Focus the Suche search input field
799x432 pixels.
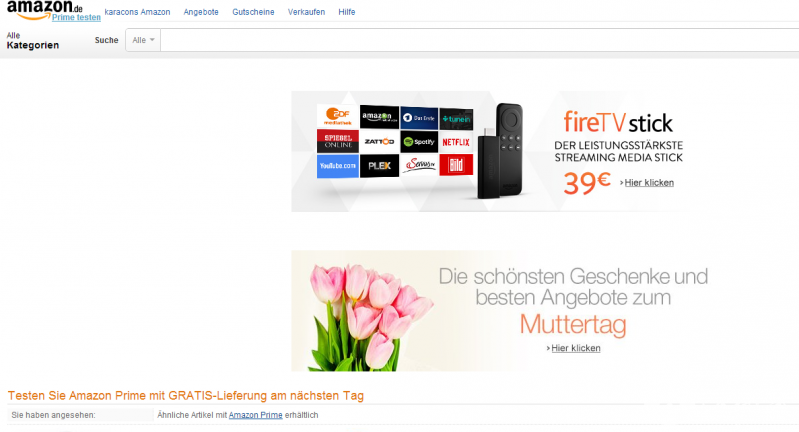[x=480, y=40]
